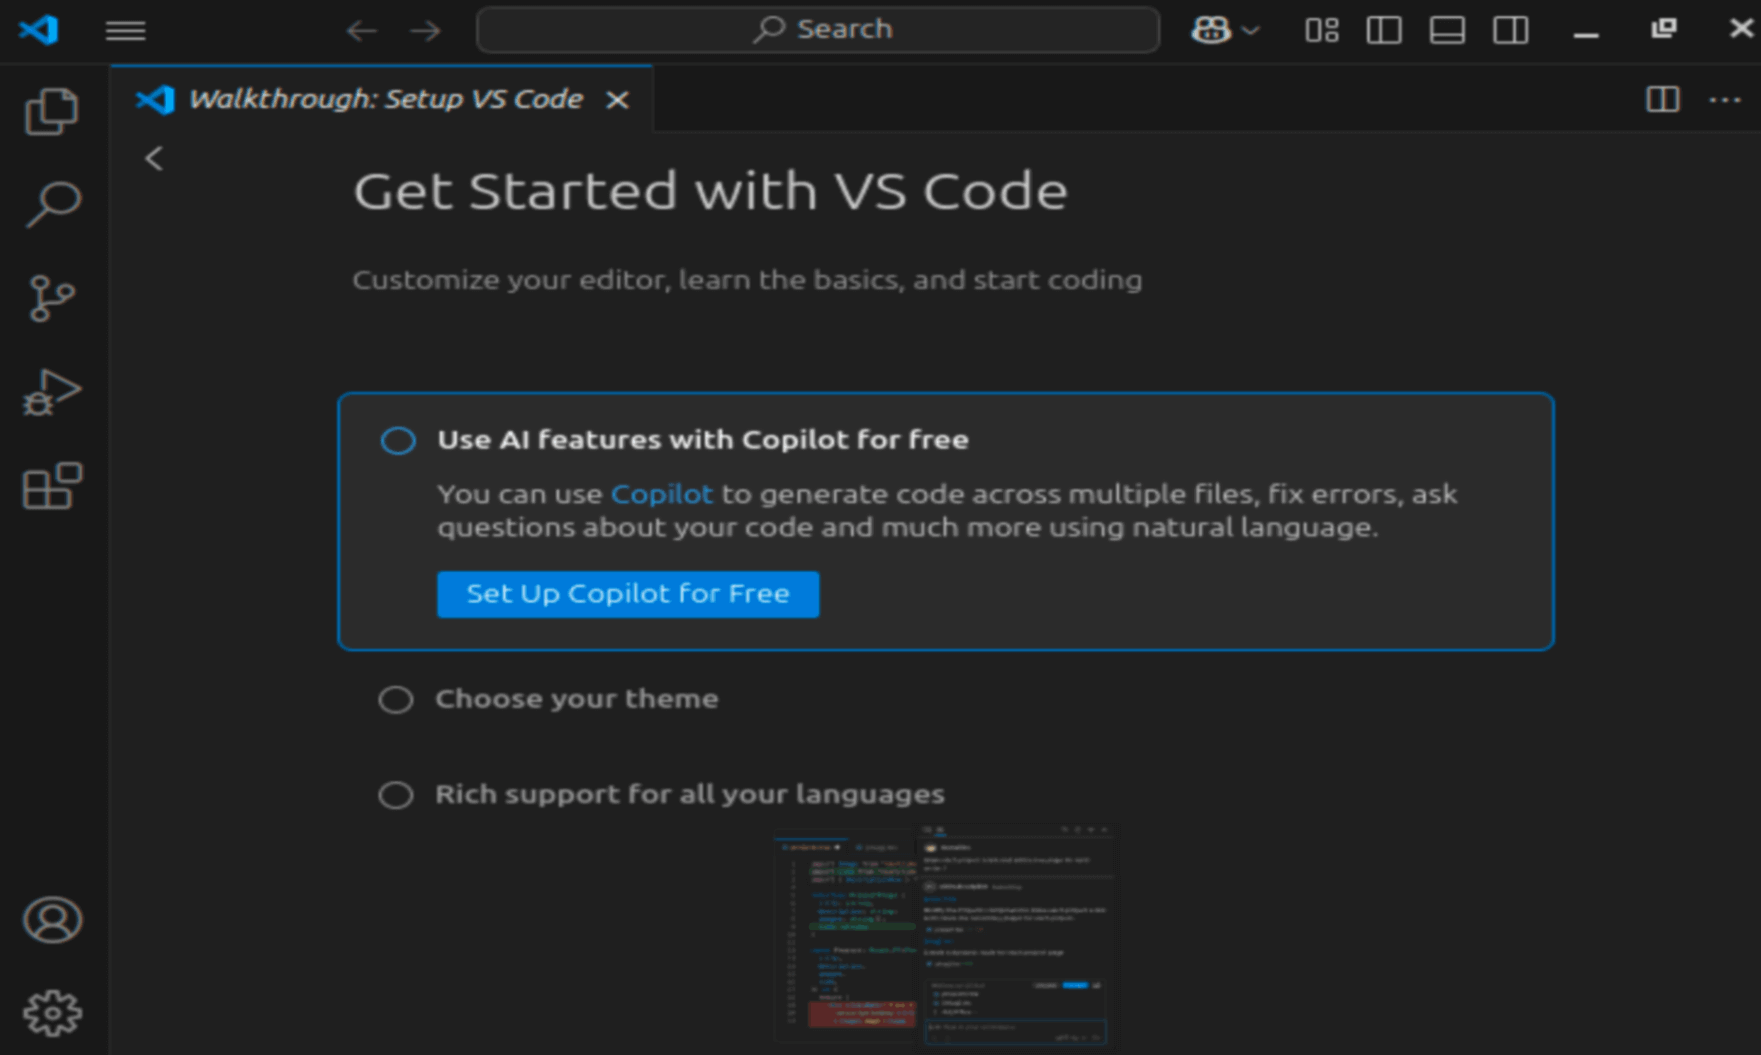This screenshot has height=1055, width=1761.
Task: Open the Extensions view
Action: click(x=52, y=487)
